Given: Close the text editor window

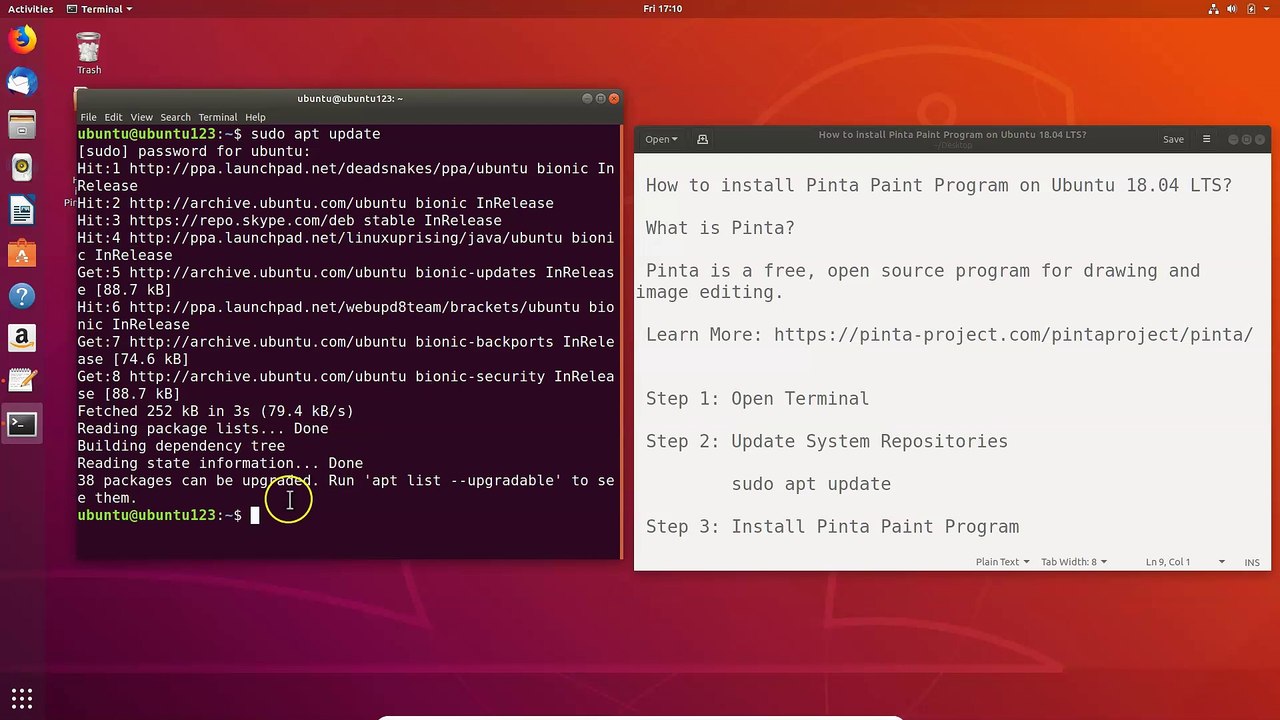Looking at the screenshot, I should tap(1260, 139).
